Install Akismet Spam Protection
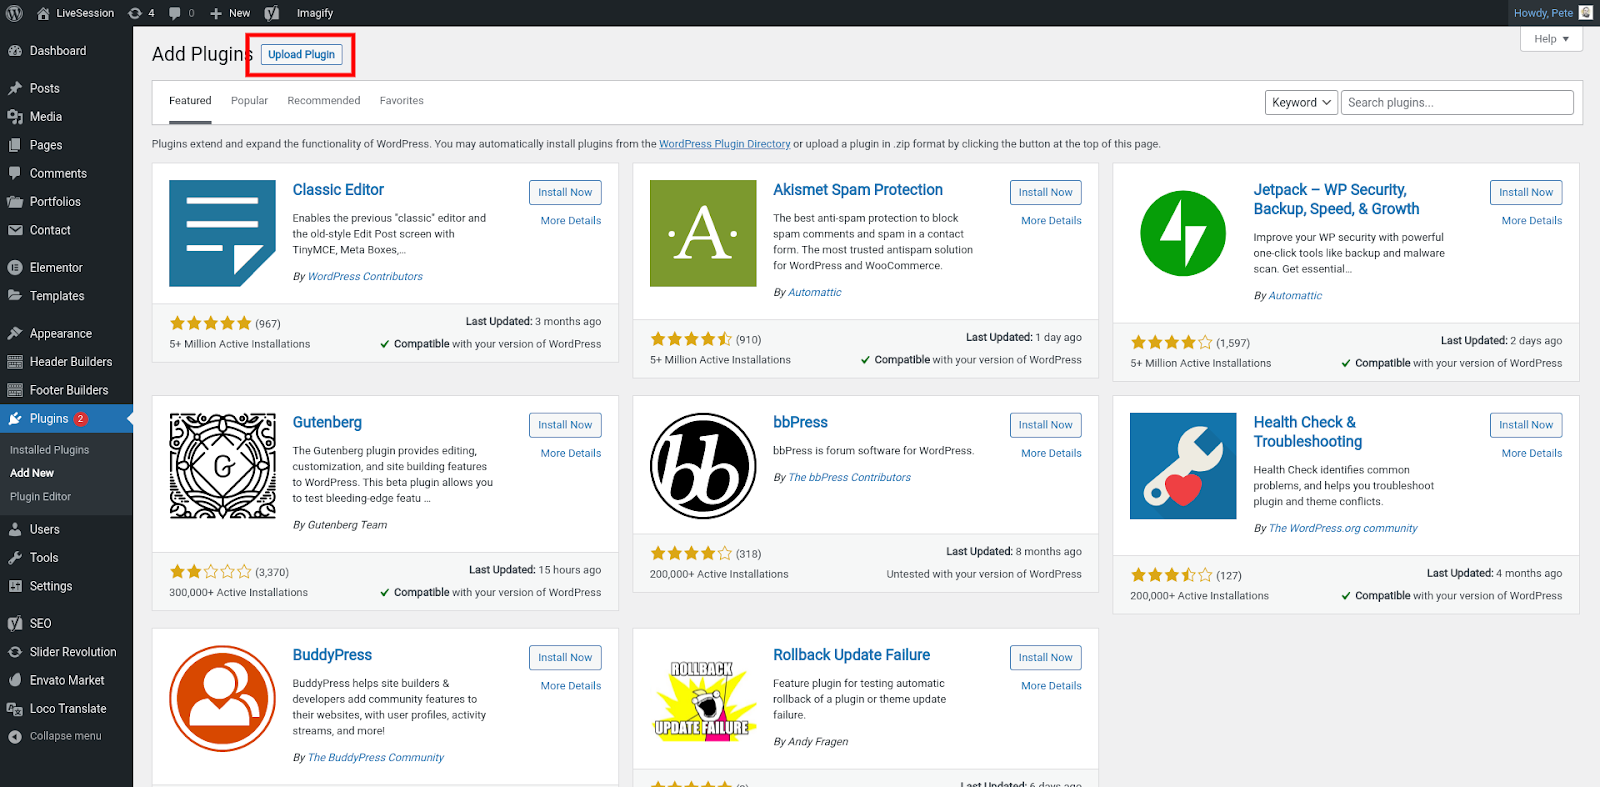The width and height of the screenshot is (1600, 787). pos(1045,192)
